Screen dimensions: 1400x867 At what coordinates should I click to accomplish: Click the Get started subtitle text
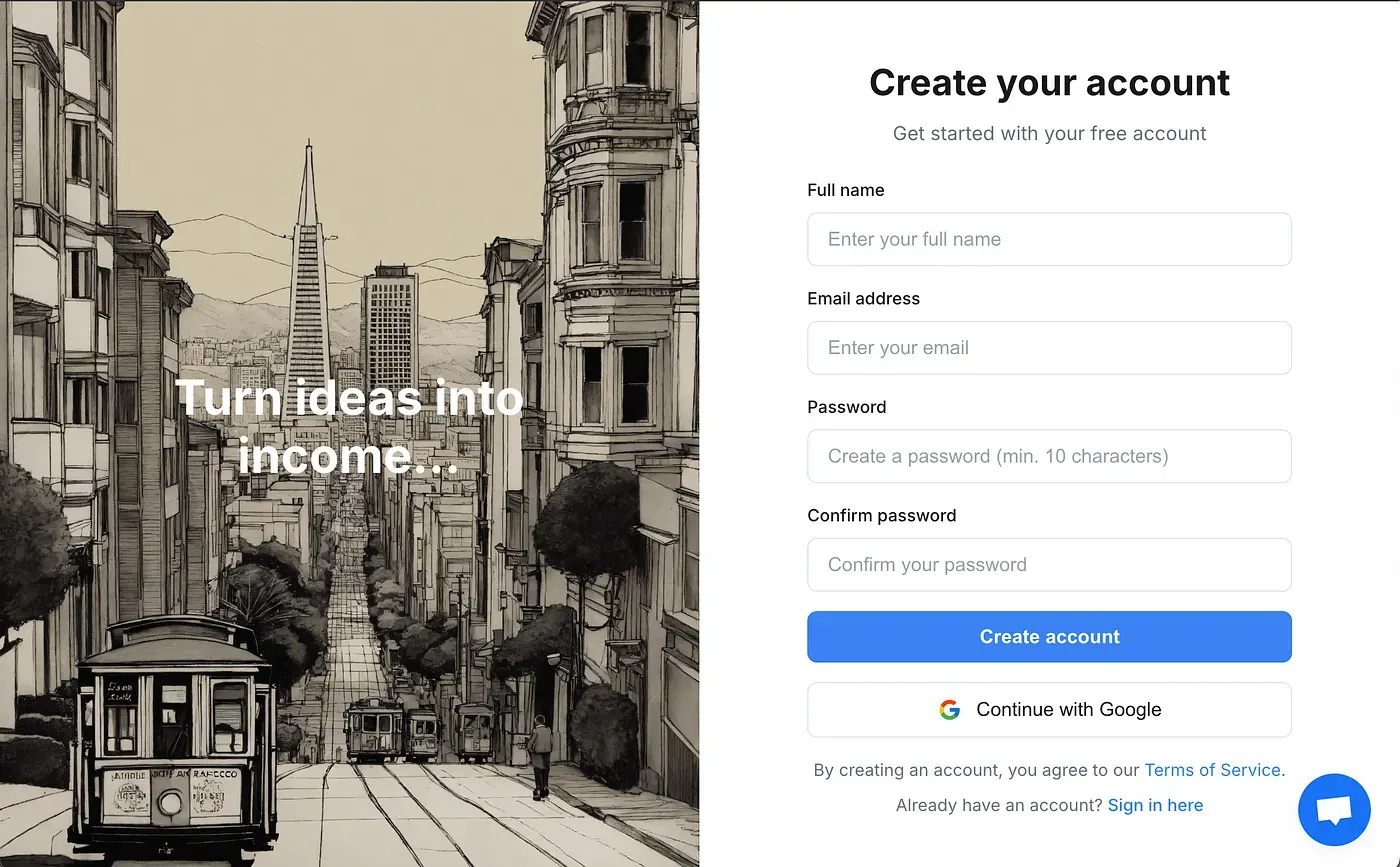(x=1049, y=133)
